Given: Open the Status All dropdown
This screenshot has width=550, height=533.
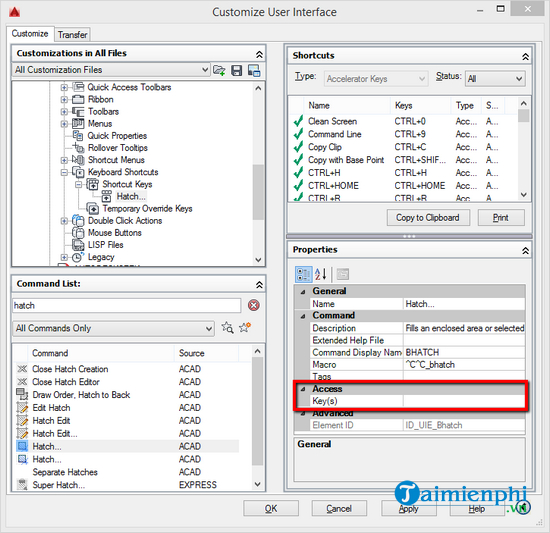Looking at the screenshot, I should (x=495, y=79).
